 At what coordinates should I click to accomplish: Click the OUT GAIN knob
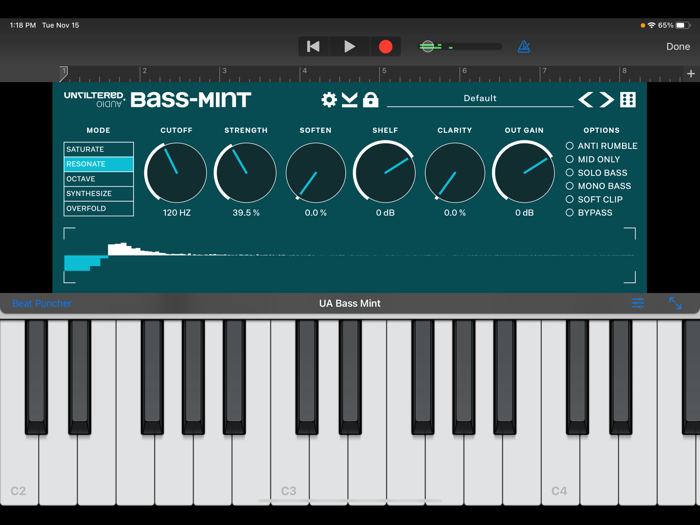coord(524,172)
